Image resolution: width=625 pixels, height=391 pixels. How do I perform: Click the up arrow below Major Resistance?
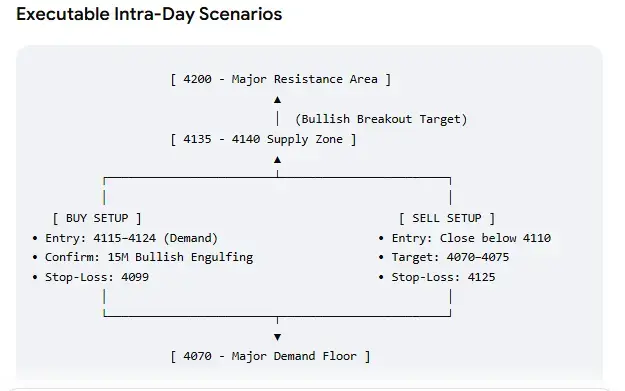point(277,100)
